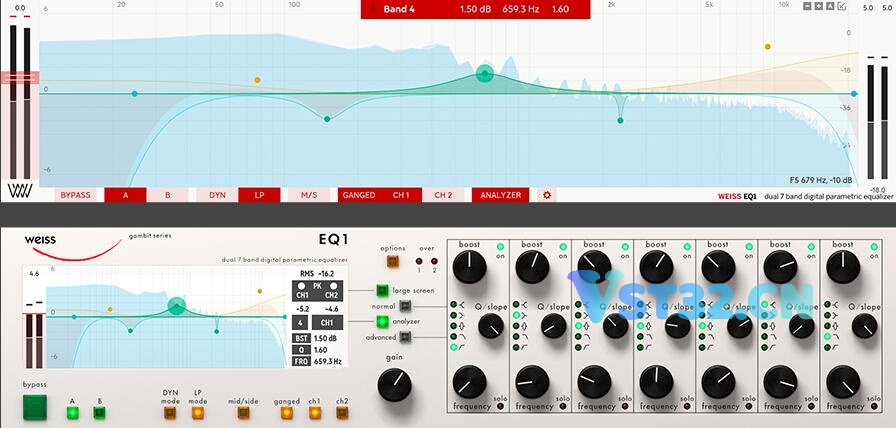Select peak filter type for band 1
The image size is (896, 428).
454,326
